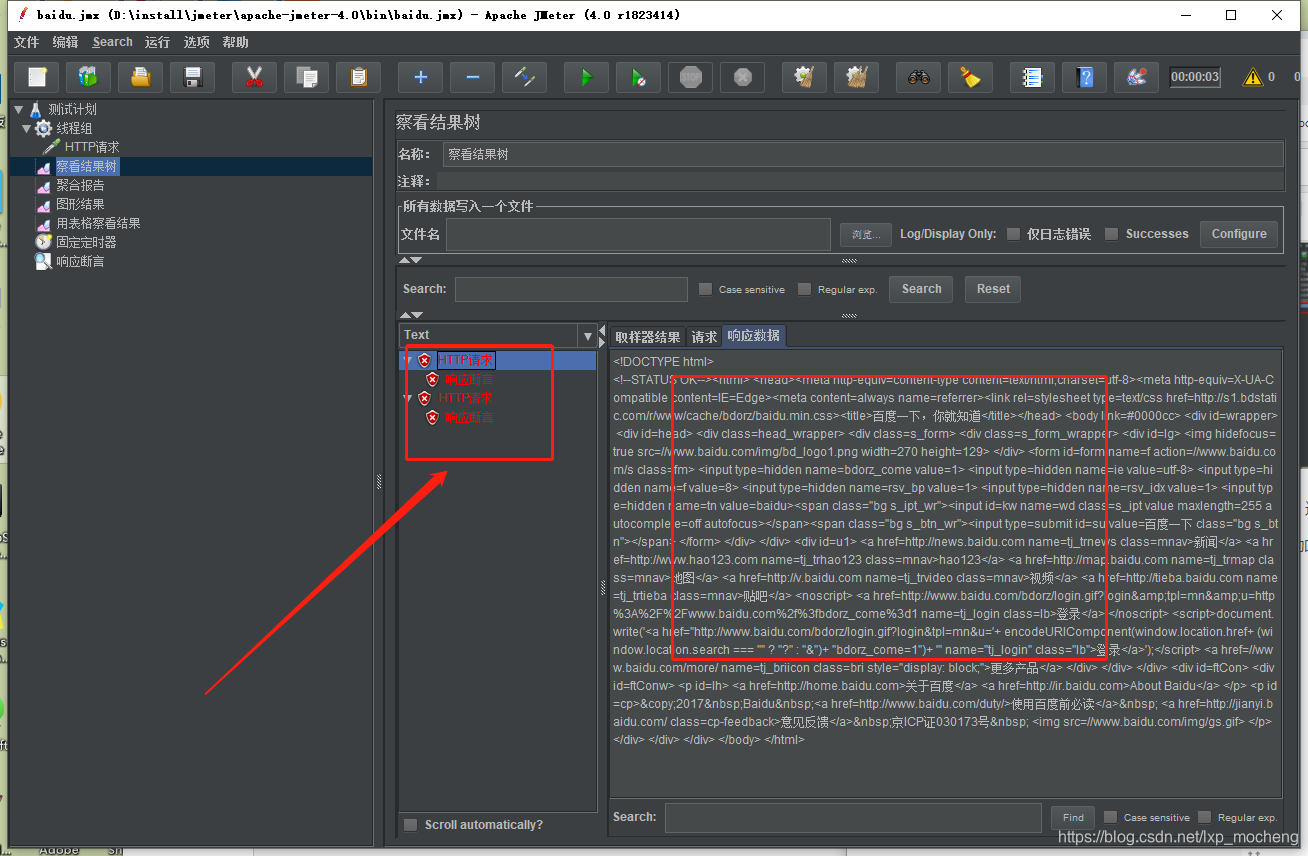Click the 浏览 browse button
The height and width of the screenshot is (856, 1308).
tap(865, 234)
